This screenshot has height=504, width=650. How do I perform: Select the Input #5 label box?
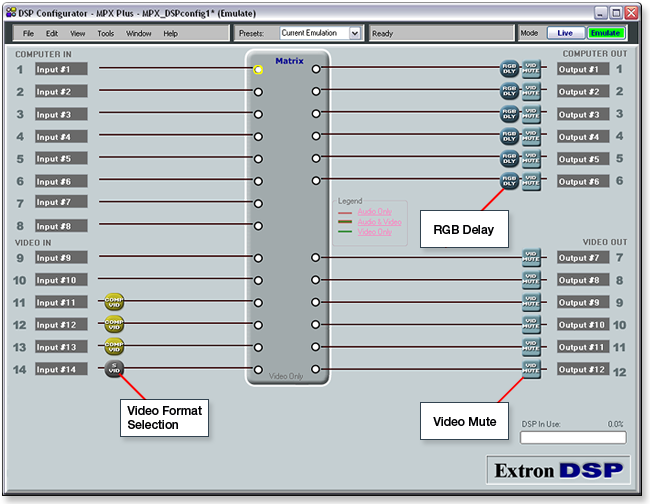pyautogui.click(x=60, y=159)
